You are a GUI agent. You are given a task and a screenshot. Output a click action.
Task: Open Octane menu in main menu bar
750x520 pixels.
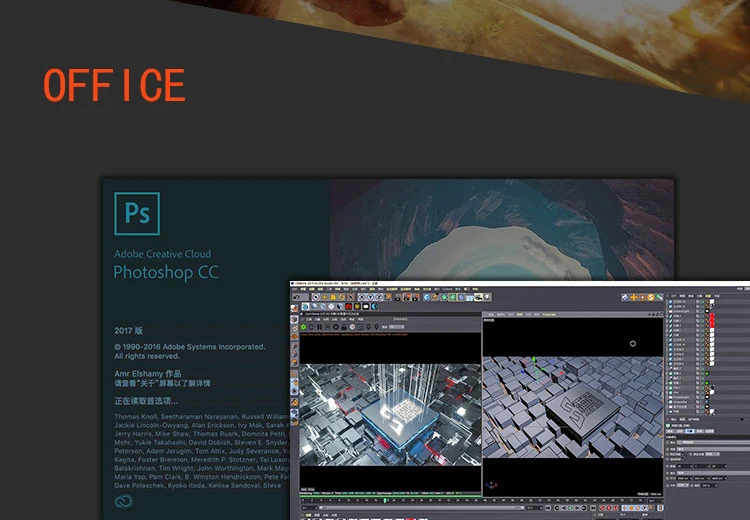(x=448, y=289)
